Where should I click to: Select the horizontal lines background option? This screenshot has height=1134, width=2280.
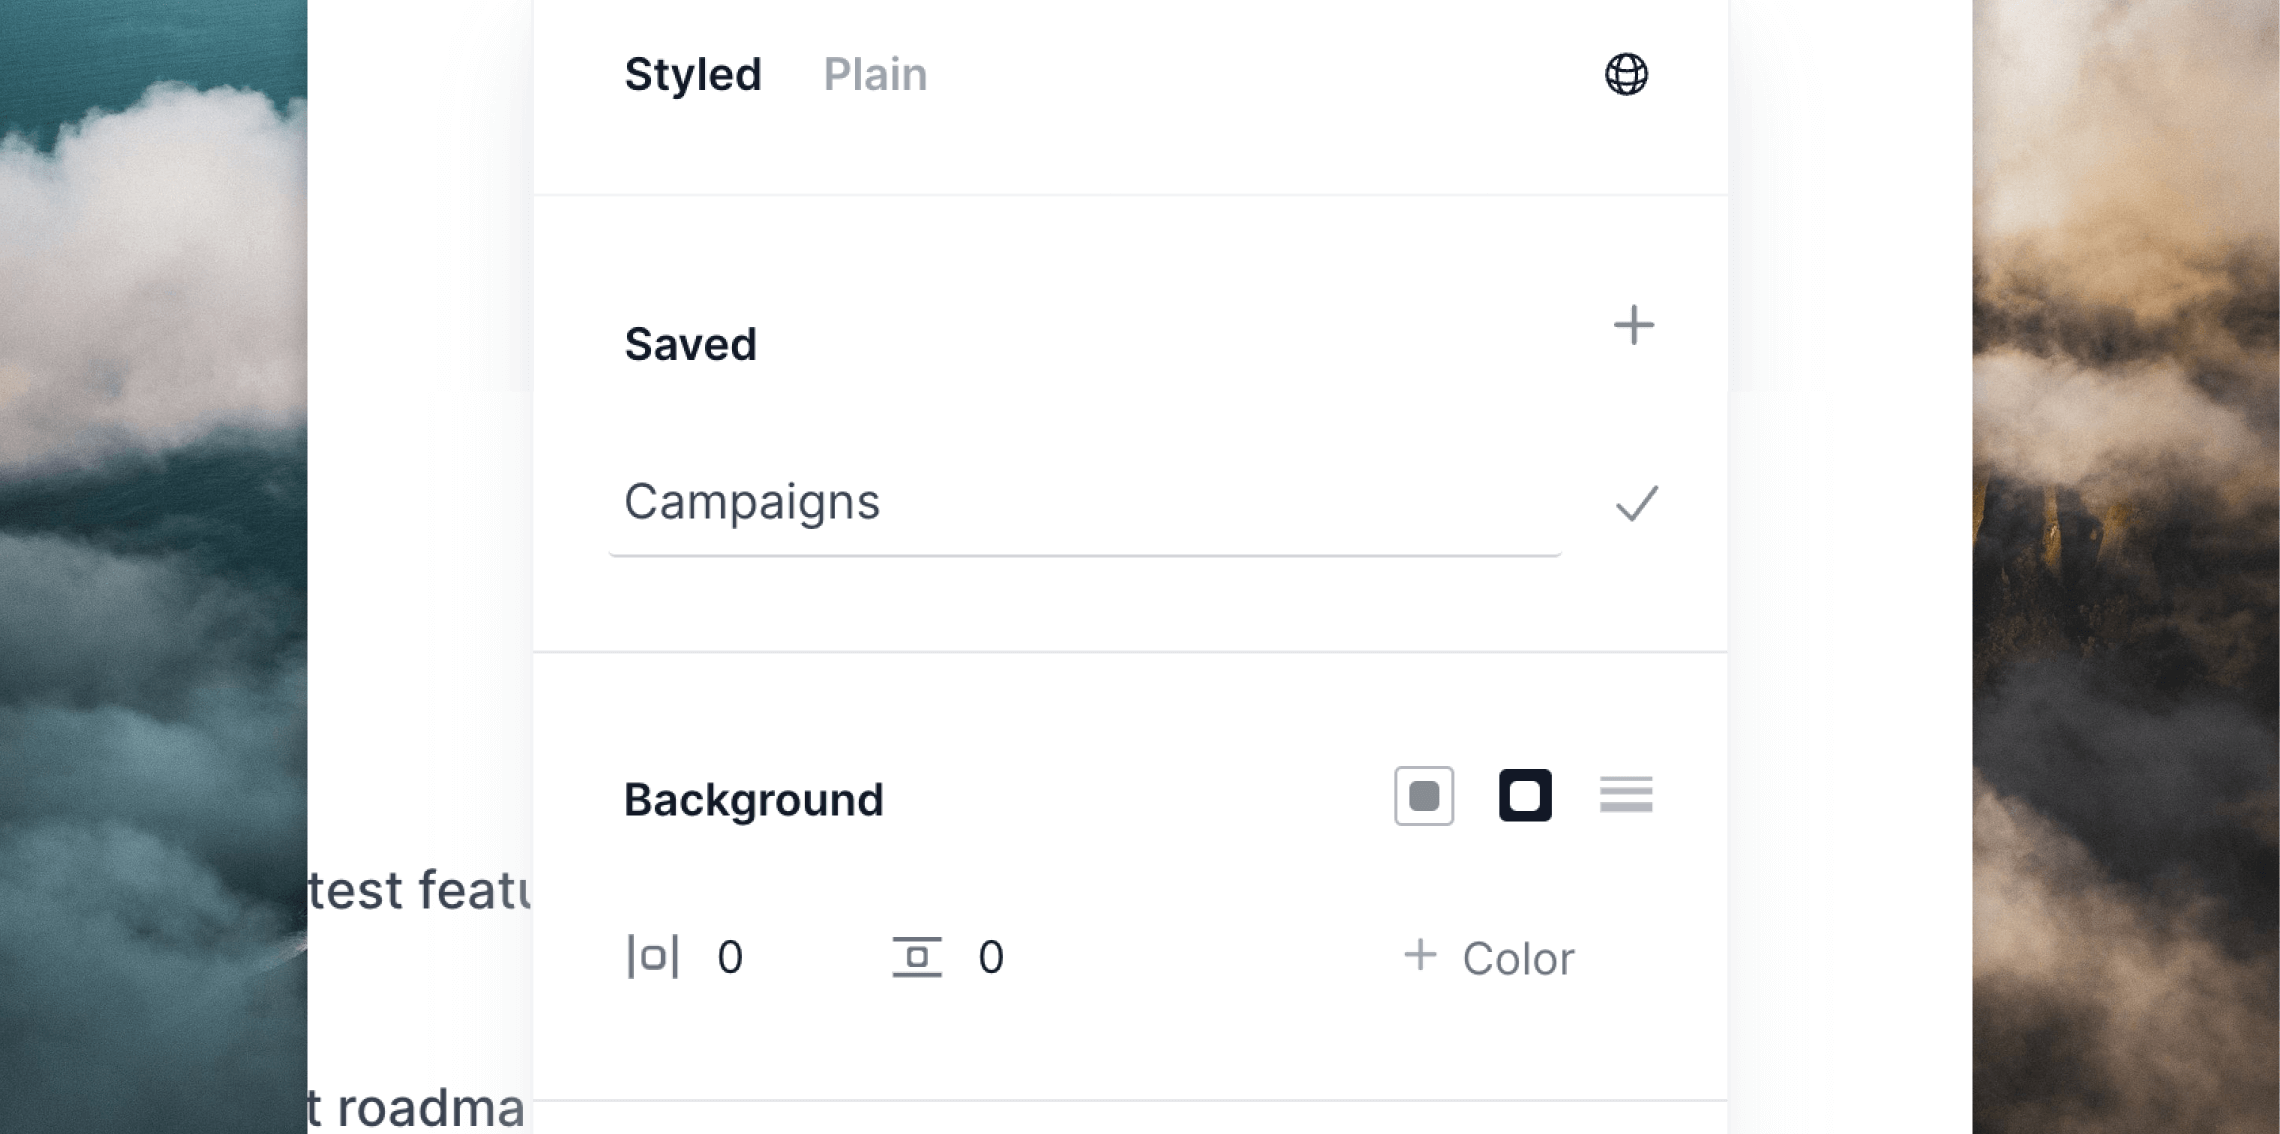(1626, 795)
